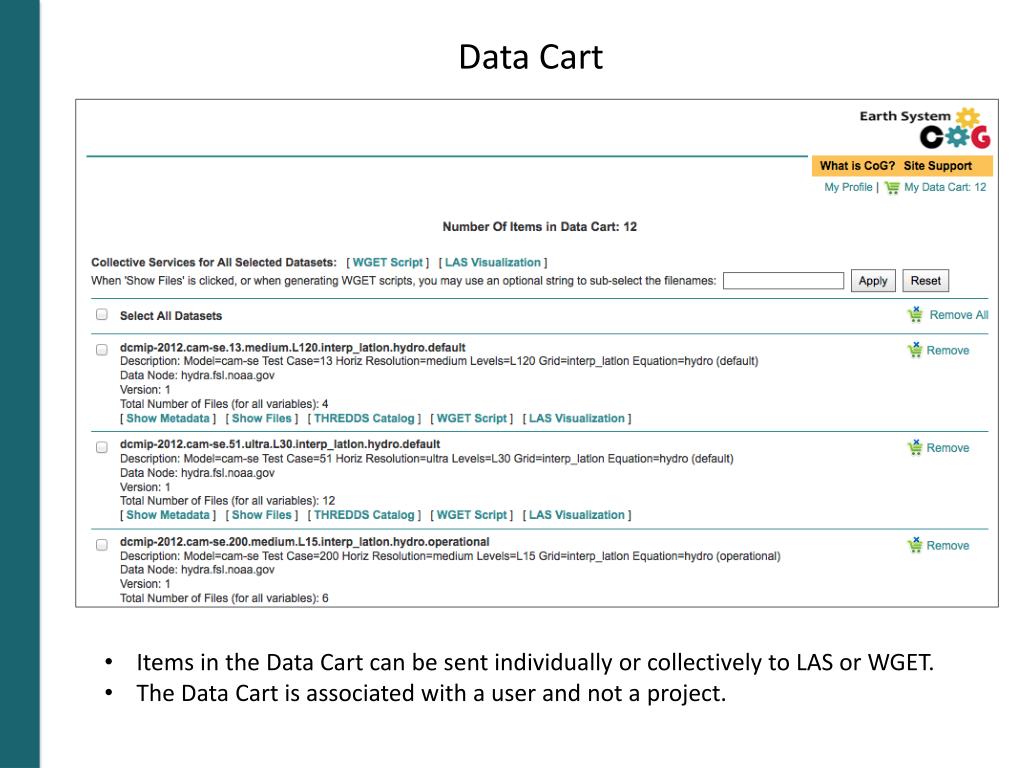Screen dimensions: 1024x768
Task: Click the filename sub-select text field
Action: click(783, 281)
